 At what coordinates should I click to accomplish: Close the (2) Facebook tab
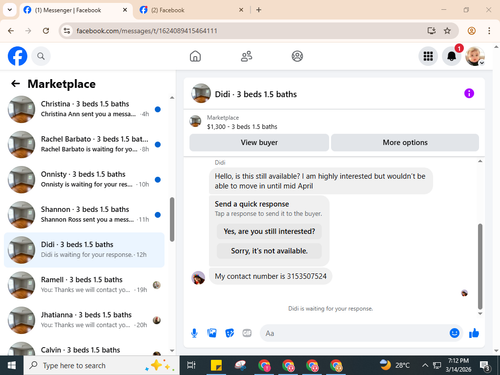click(x=241, y=10)
